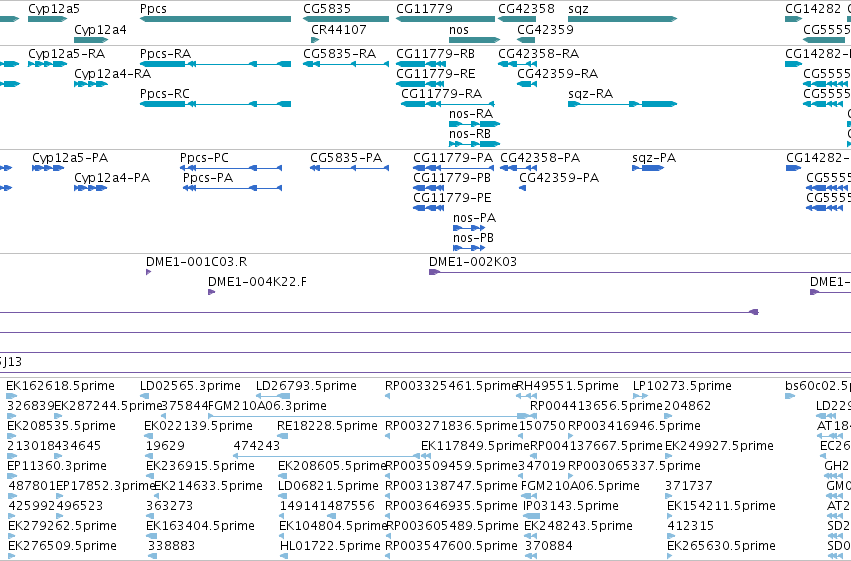Select the CG42359-RA transcript

click(x=527, y=84)
